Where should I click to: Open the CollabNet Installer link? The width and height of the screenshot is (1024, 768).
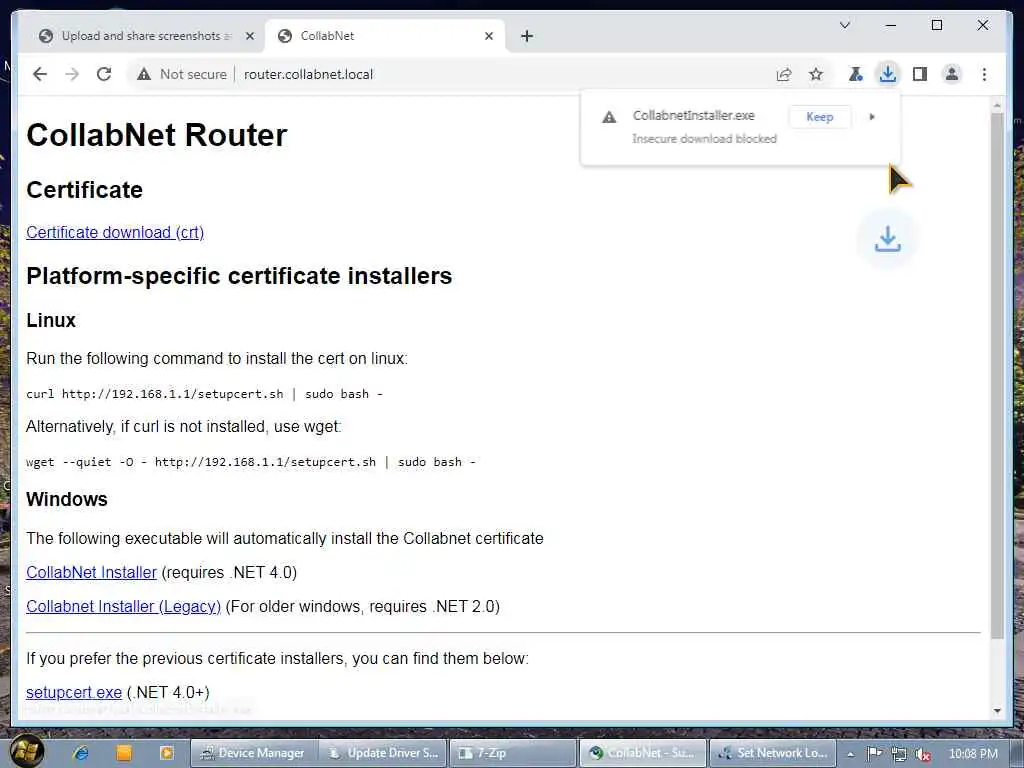tap(91, 572)
